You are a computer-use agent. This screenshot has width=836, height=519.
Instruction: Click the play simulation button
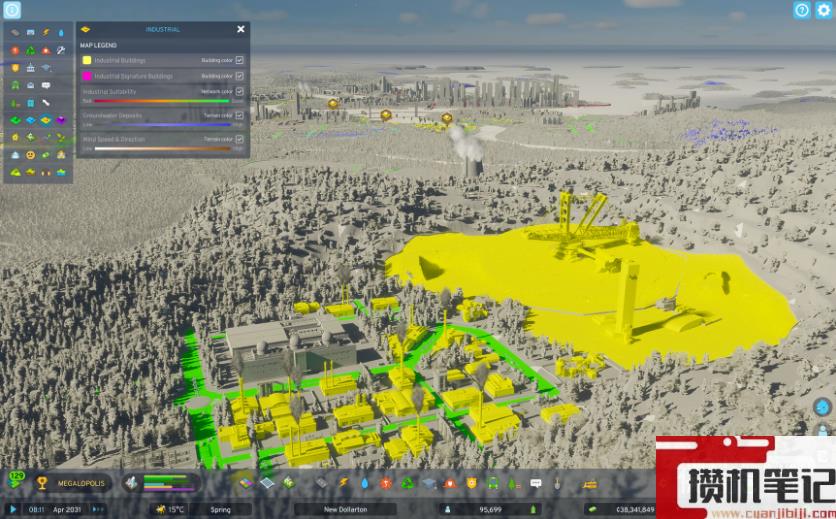click(x=12, y=509)
